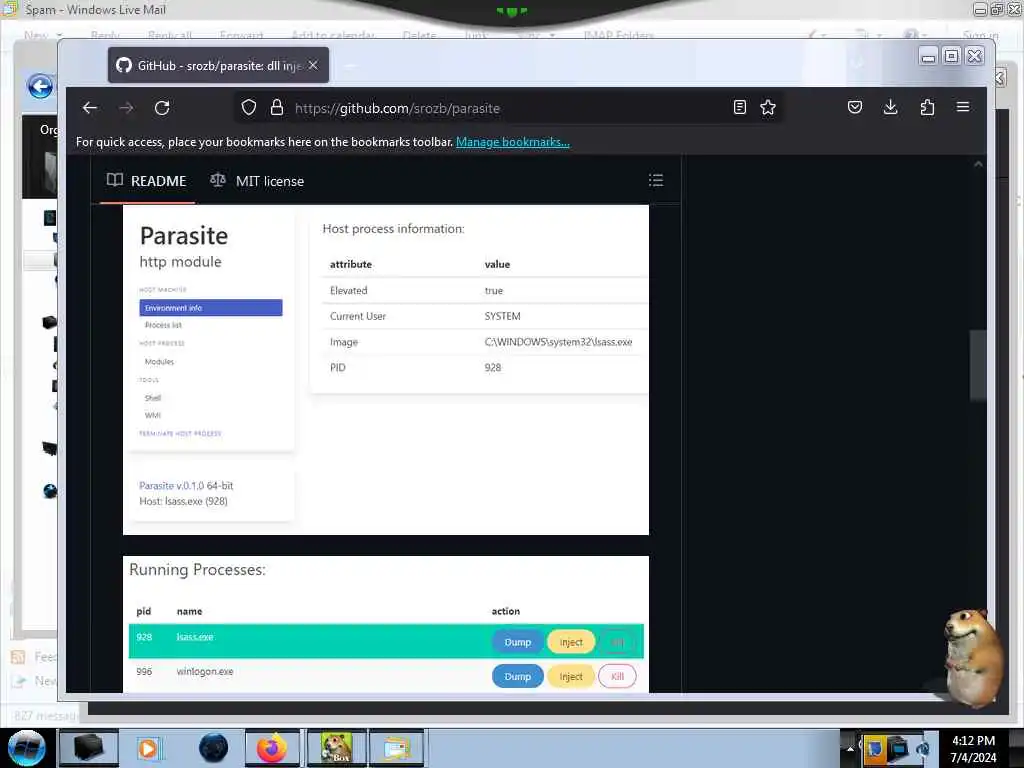The image size is (1024, 768).
Task: Click the Inject button for winlogon.exe
Action: pos(571,677)
